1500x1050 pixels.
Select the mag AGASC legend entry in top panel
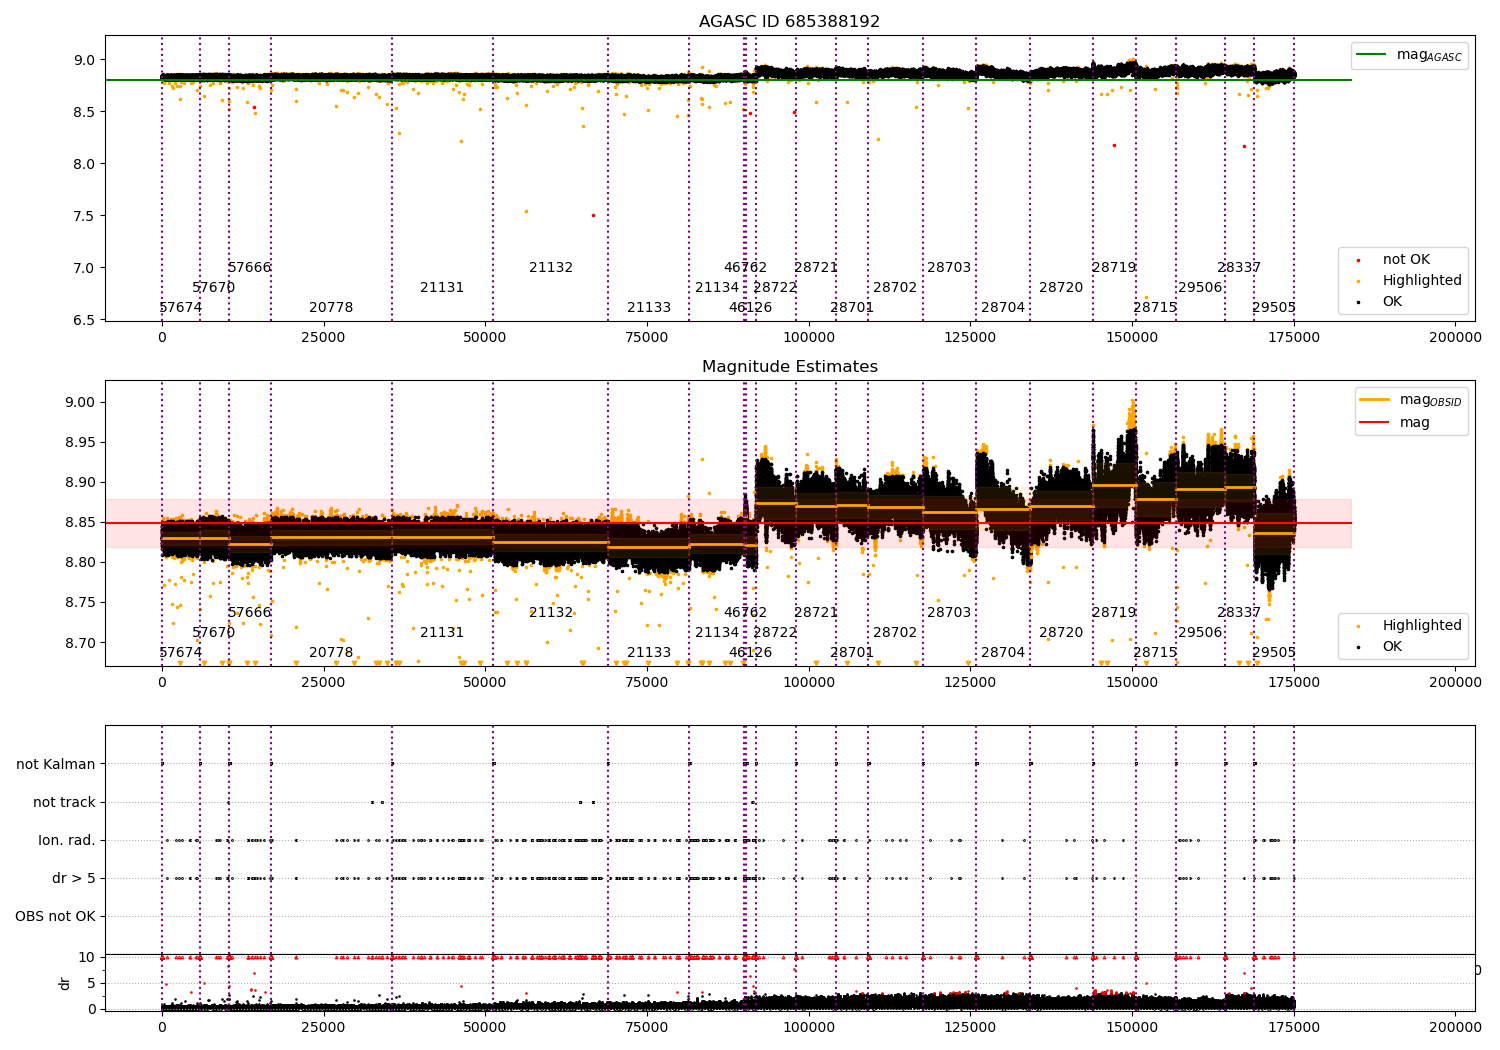(1410, 55)
